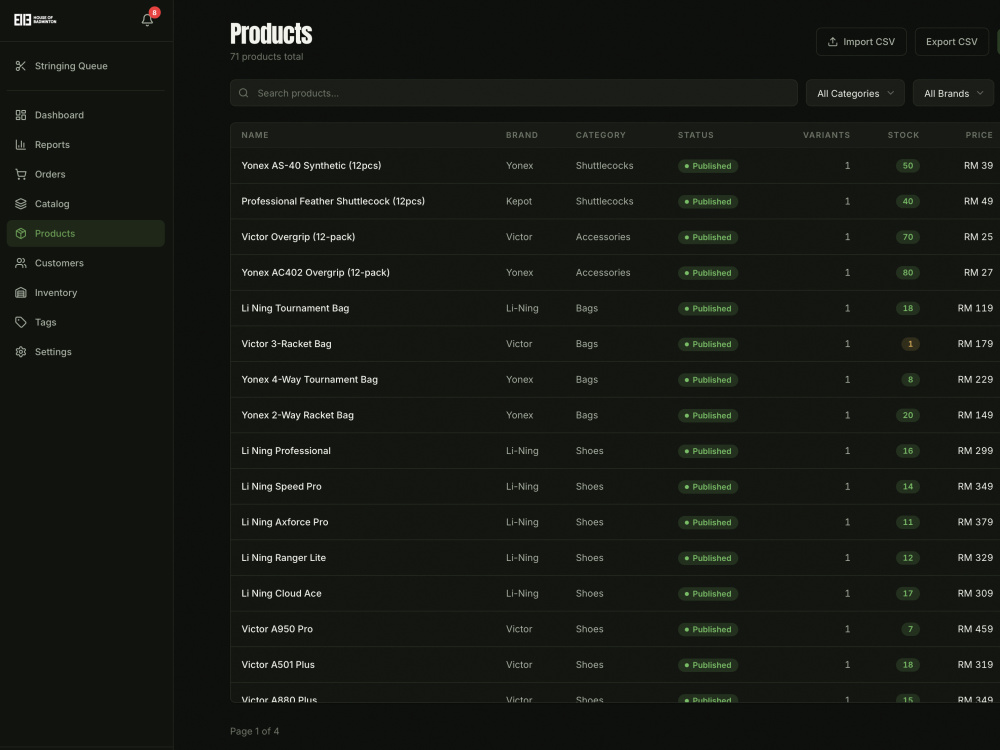Screen dimensions: 1000x750
Task: Open the Catalog section
Action: pyautogui.click(x=85, y=204)
